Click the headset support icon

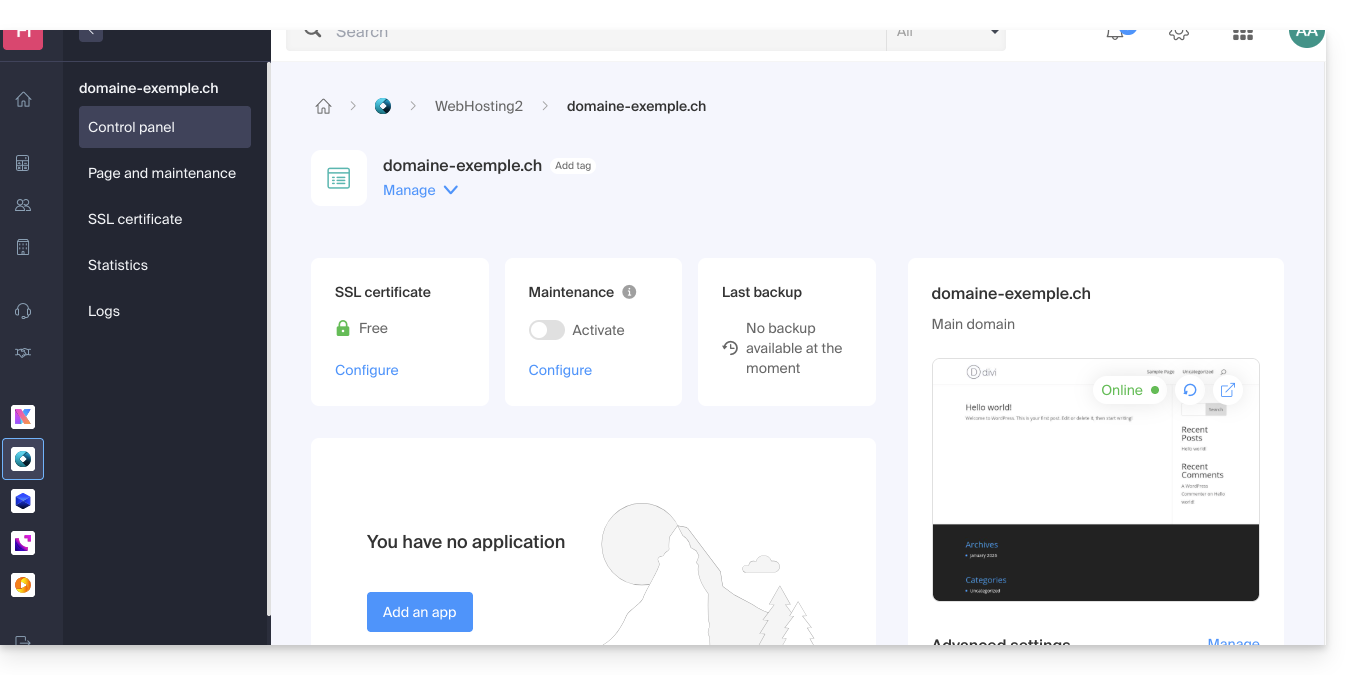click(23, 311)
